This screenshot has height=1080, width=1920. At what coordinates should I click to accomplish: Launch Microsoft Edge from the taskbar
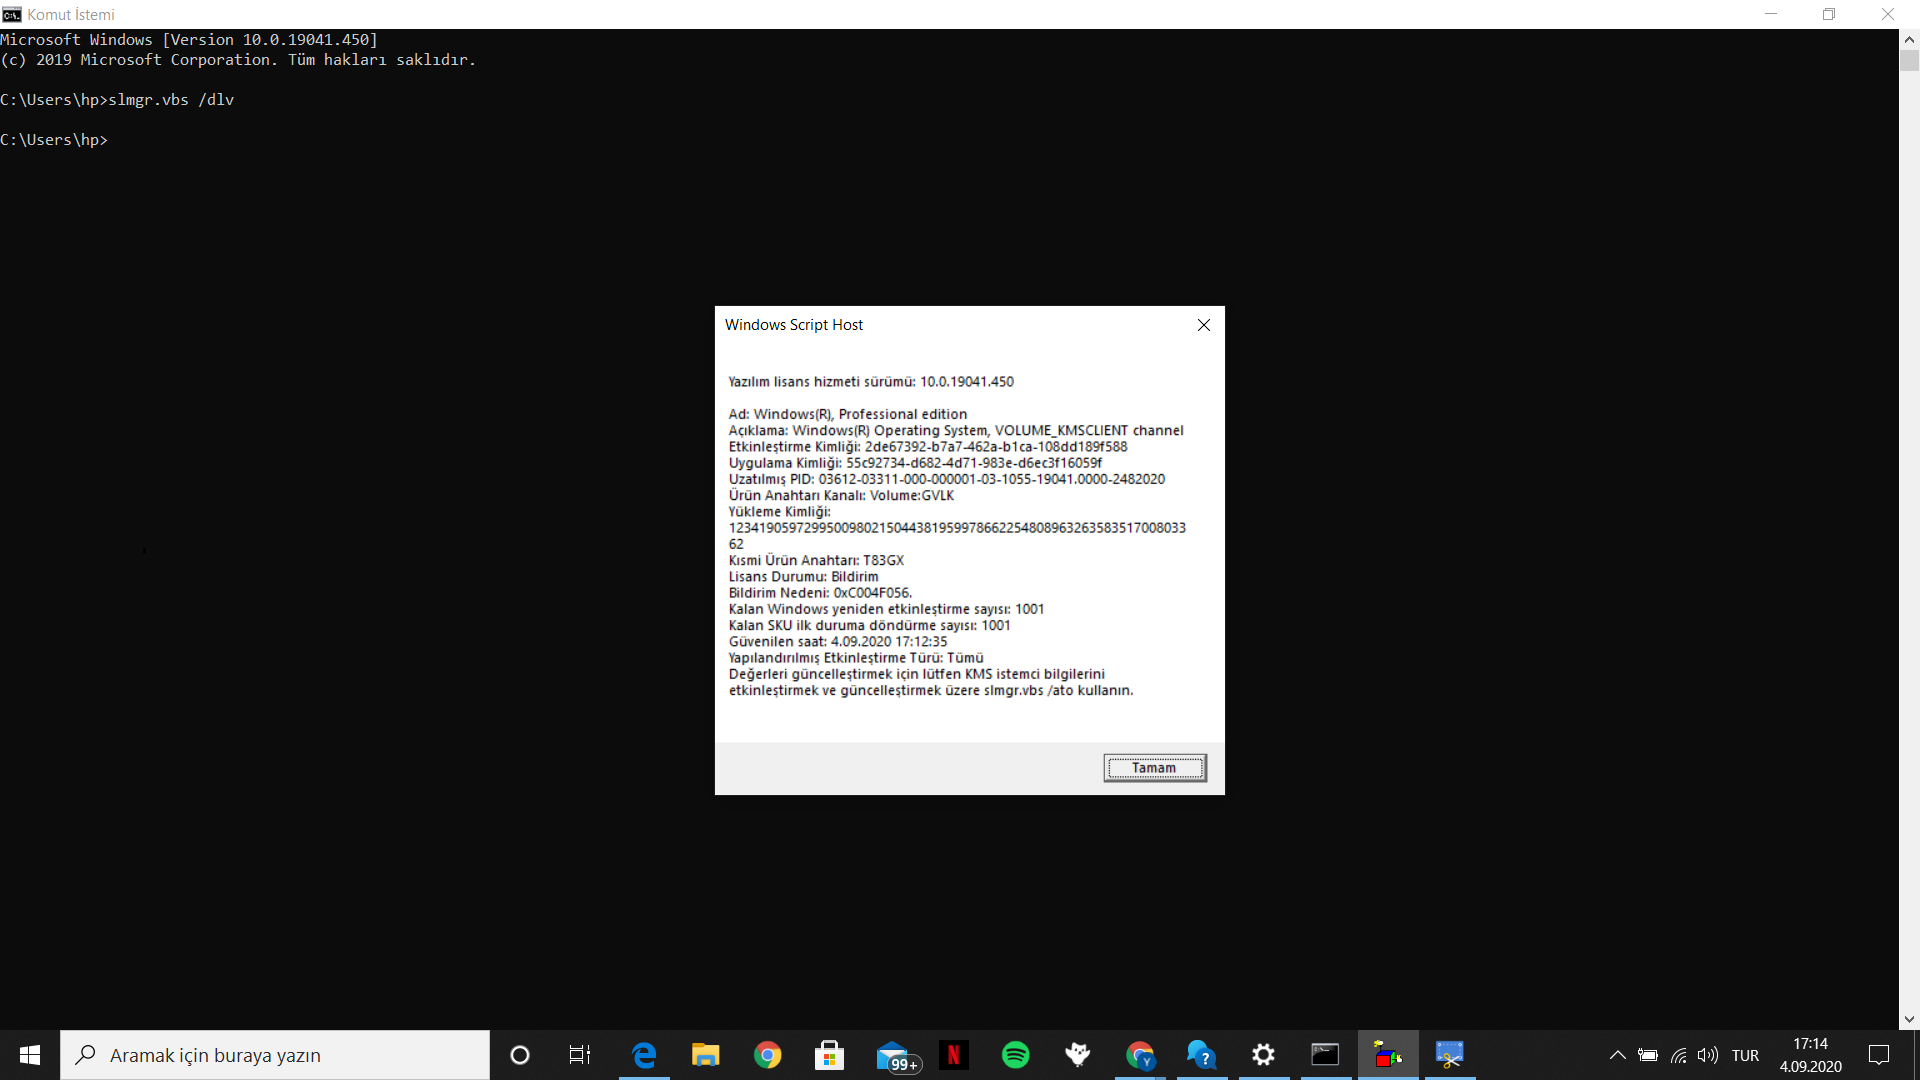[644, 1055]
